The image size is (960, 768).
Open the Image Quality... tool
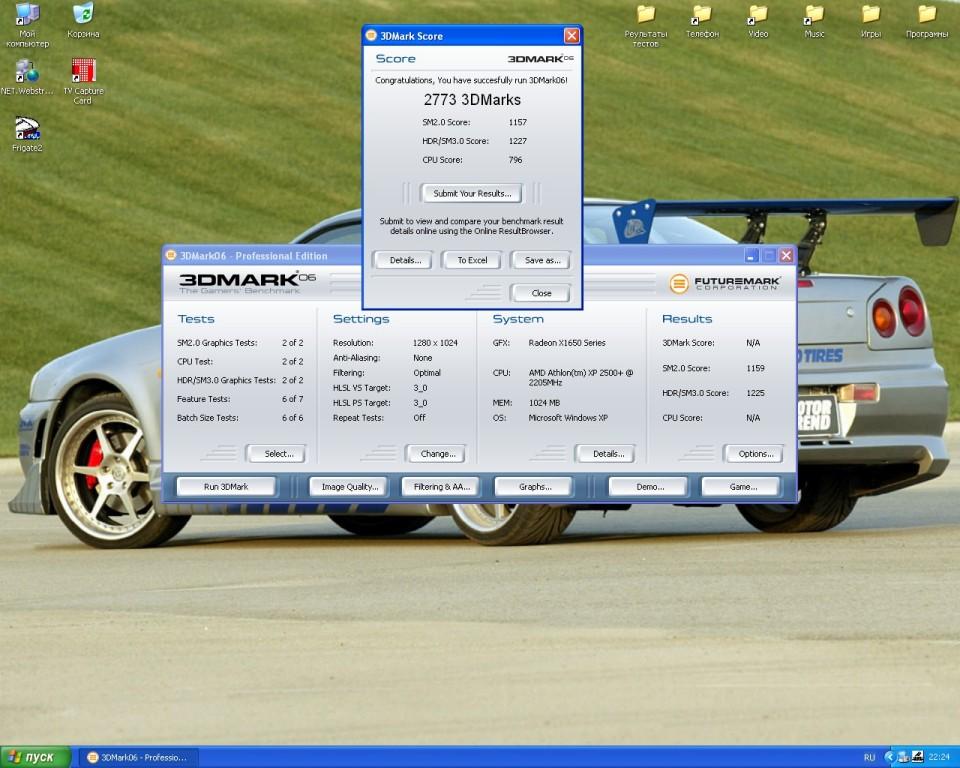[350, 487]
